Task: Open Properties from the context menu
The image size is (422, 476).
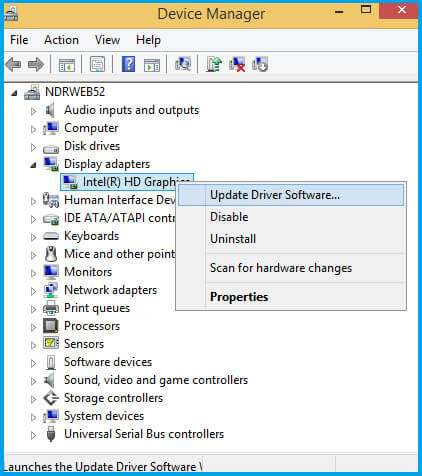Action: (x=291, y=297)
